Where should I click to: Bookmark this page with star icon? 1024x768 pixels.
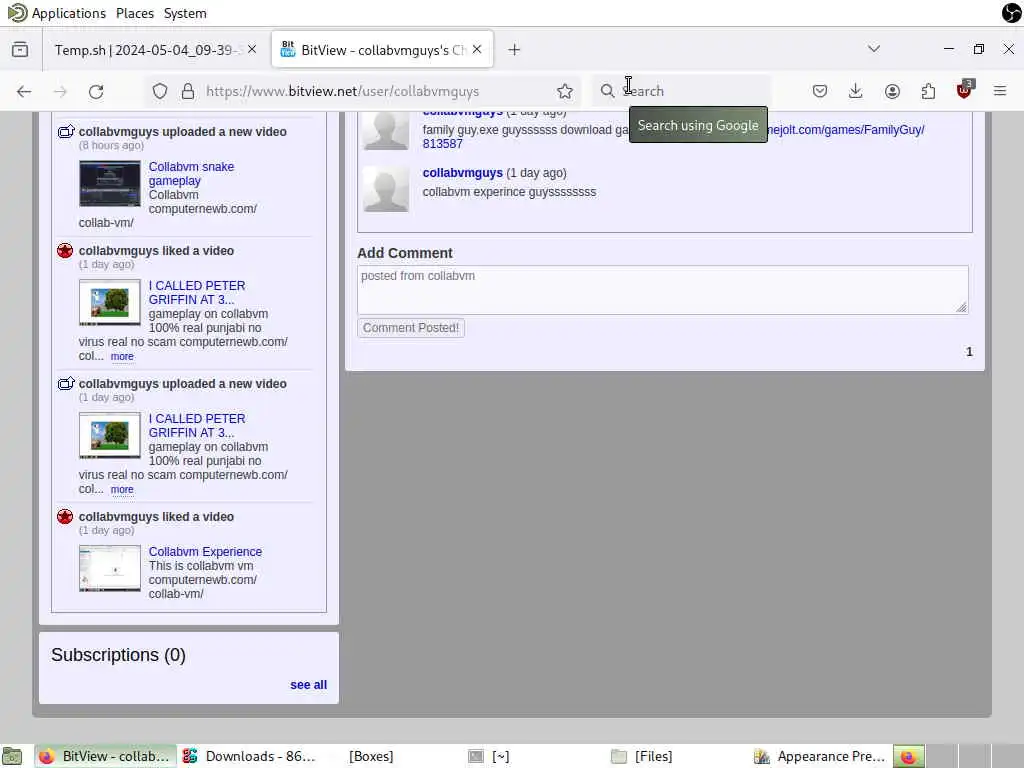coord(565,91)
